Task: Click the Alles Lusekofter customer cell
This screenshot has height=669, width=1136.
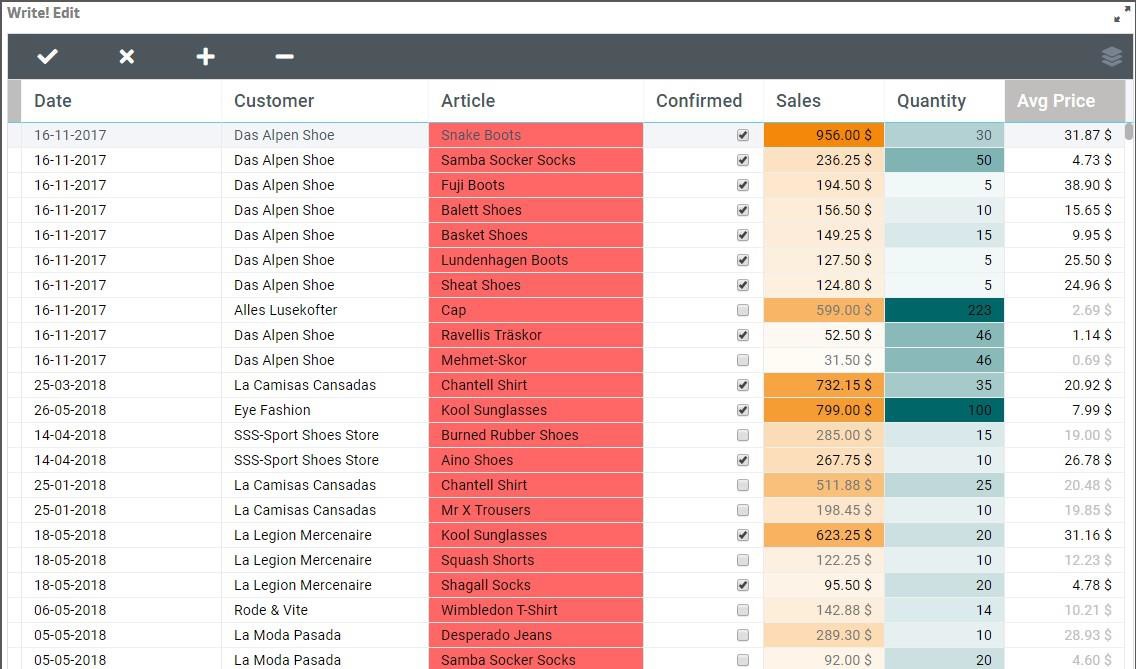Action: [x=325, y=310]
